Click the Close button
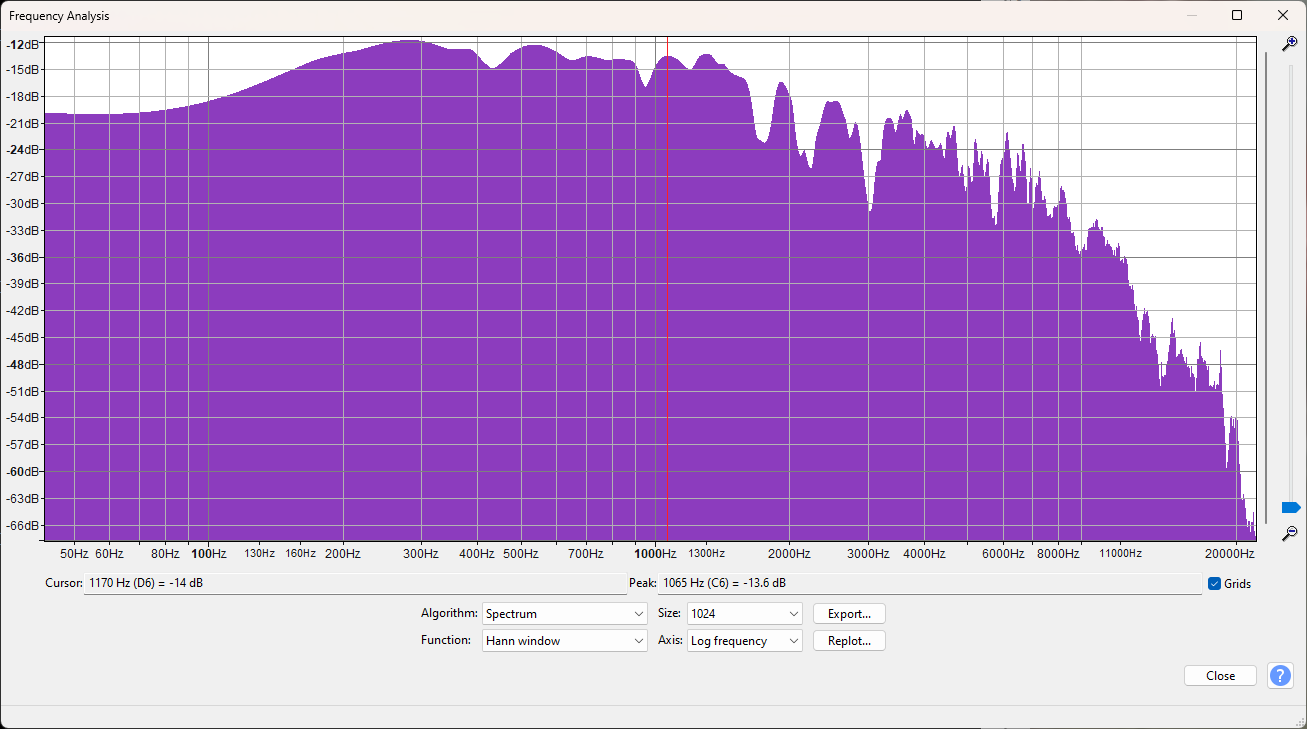The image size is (1307, 729). (1220, 676)
